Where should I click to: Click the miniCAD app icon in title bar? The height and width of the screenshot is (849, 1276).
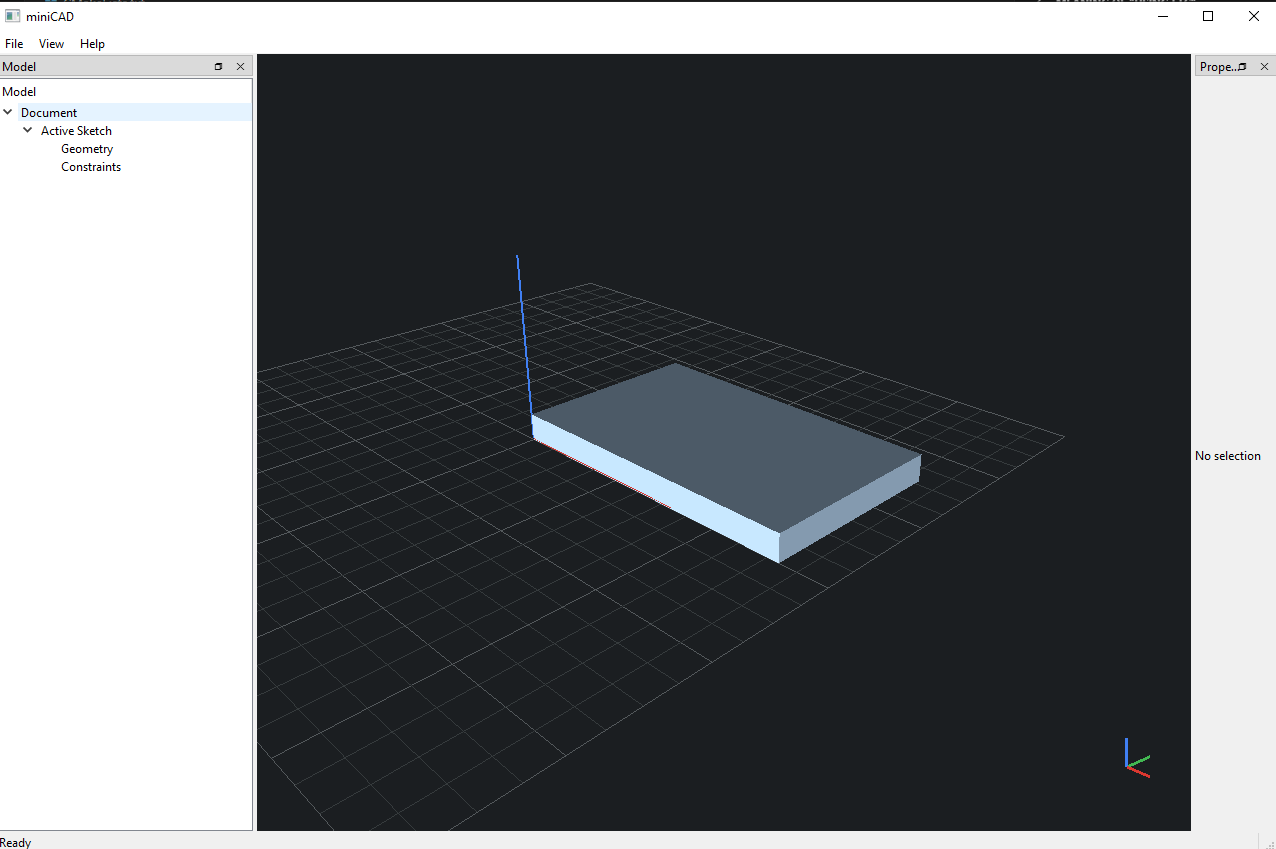(12, 16)
